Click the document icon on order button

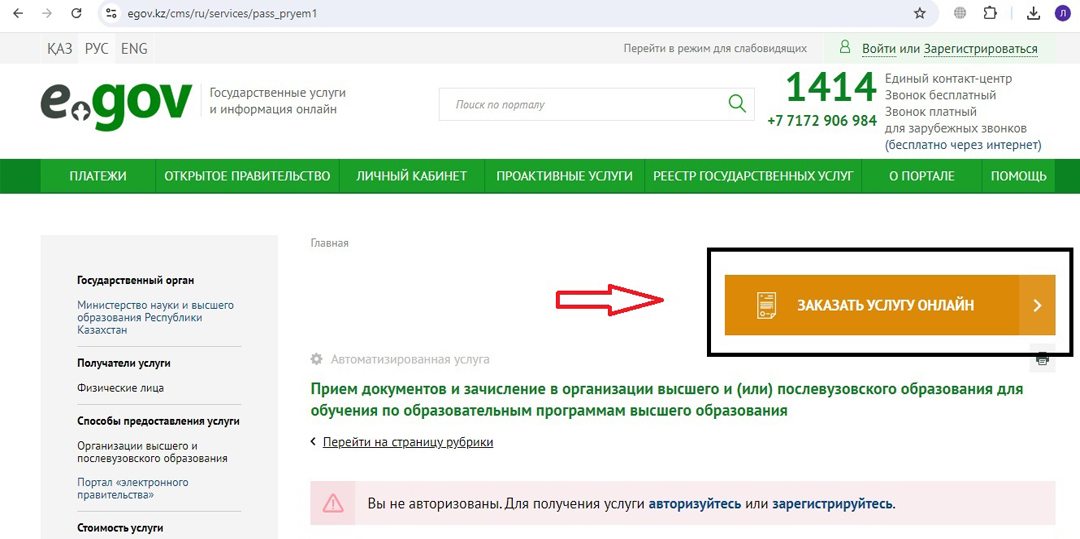pos(767,305)
